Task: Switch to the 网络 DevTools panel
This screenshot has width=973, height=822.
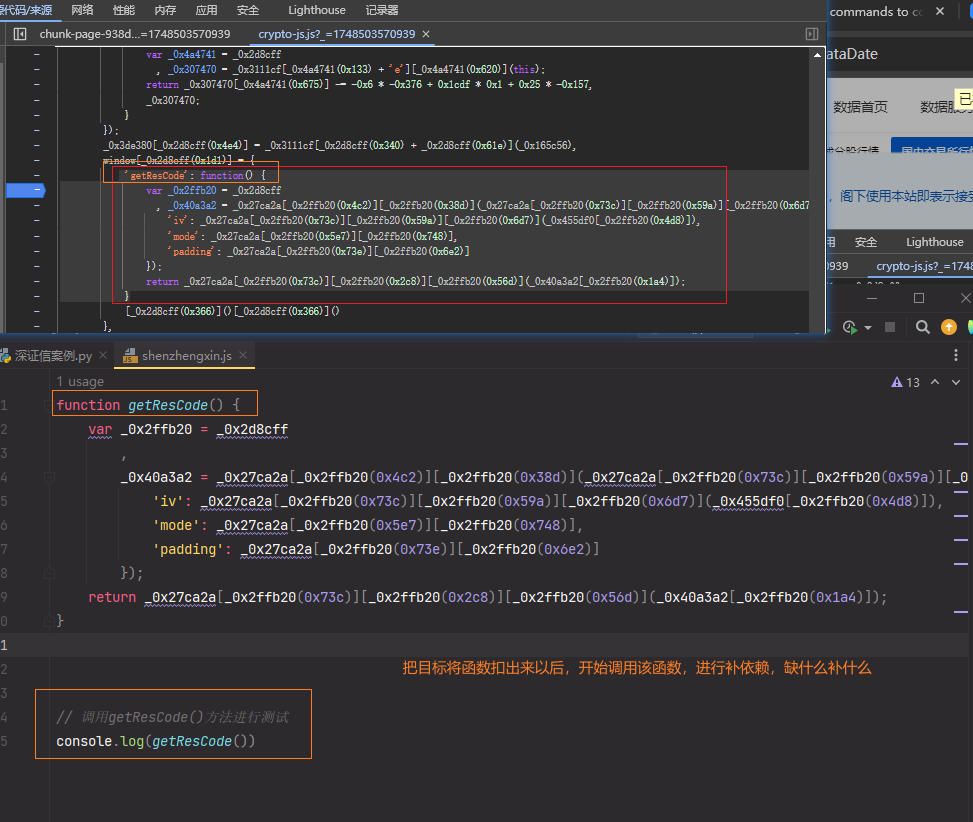Action: click(83, 10)
